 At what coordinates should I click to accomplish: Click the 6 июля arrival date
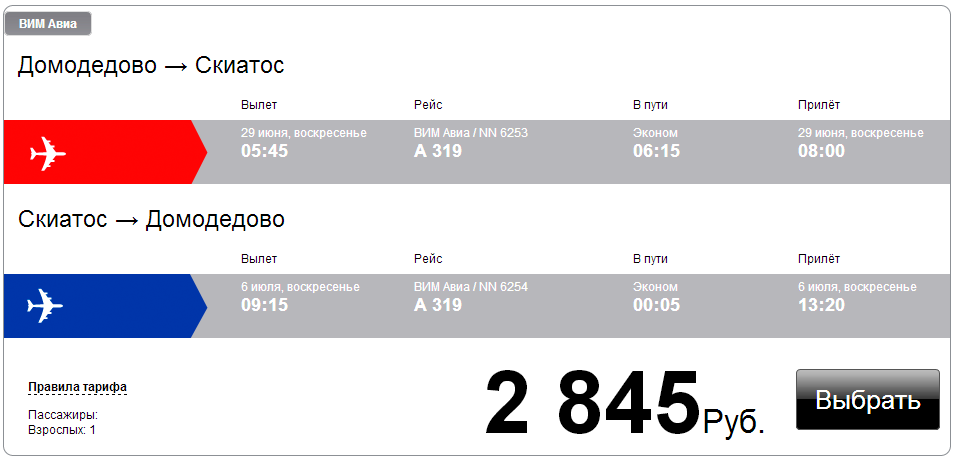(x=856, y=287)
